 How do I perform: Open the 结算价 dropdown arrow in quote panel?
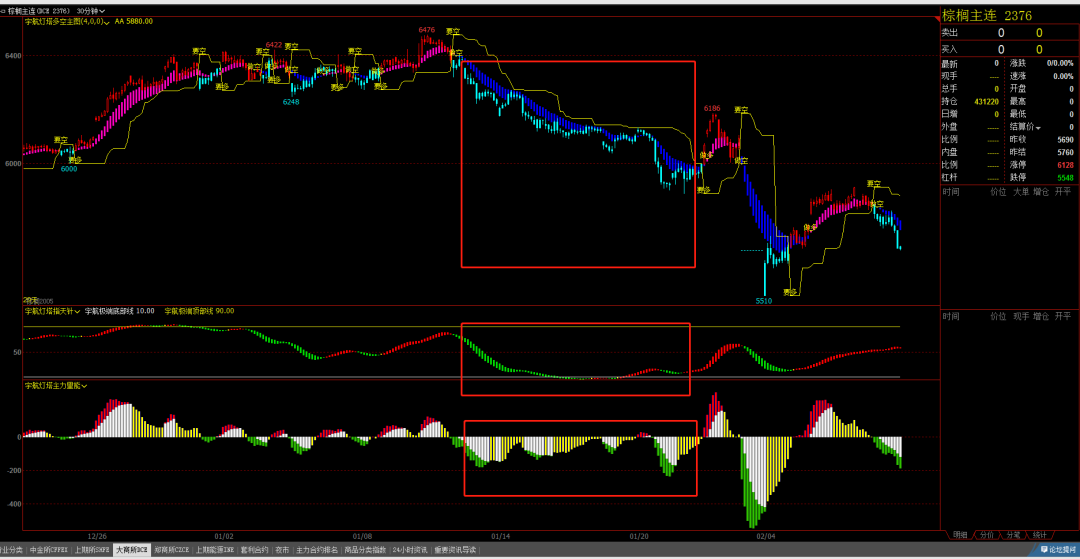[1037, 127]
